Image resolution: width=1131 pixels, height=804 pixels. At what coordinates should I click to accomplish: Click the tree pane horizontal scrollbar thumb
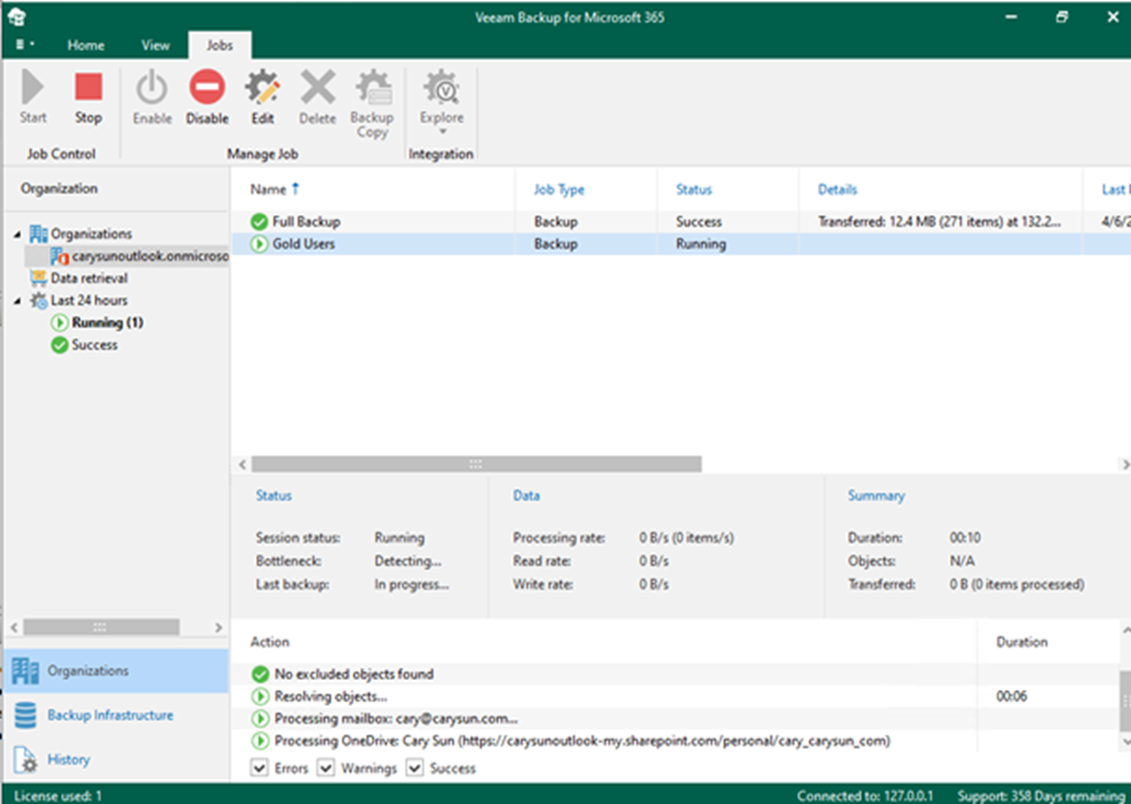101,627
